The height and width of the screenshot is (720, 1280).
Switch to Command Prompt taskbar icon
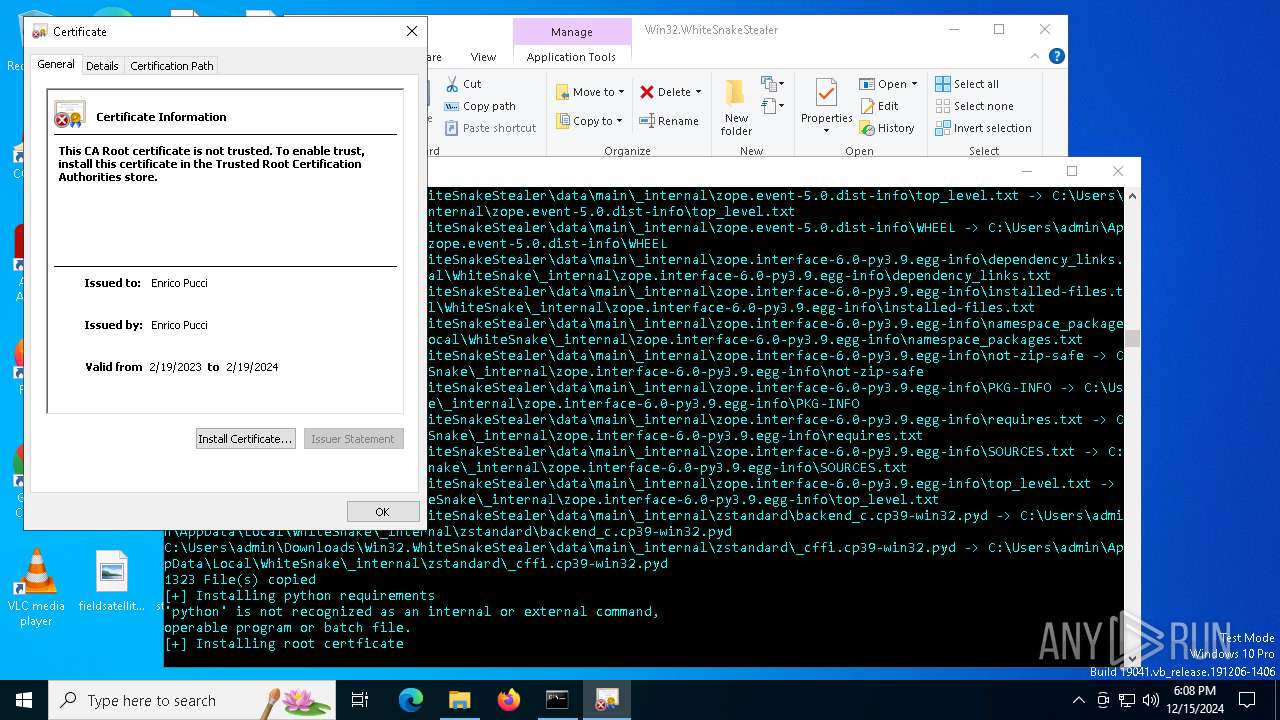coord(557,700)
